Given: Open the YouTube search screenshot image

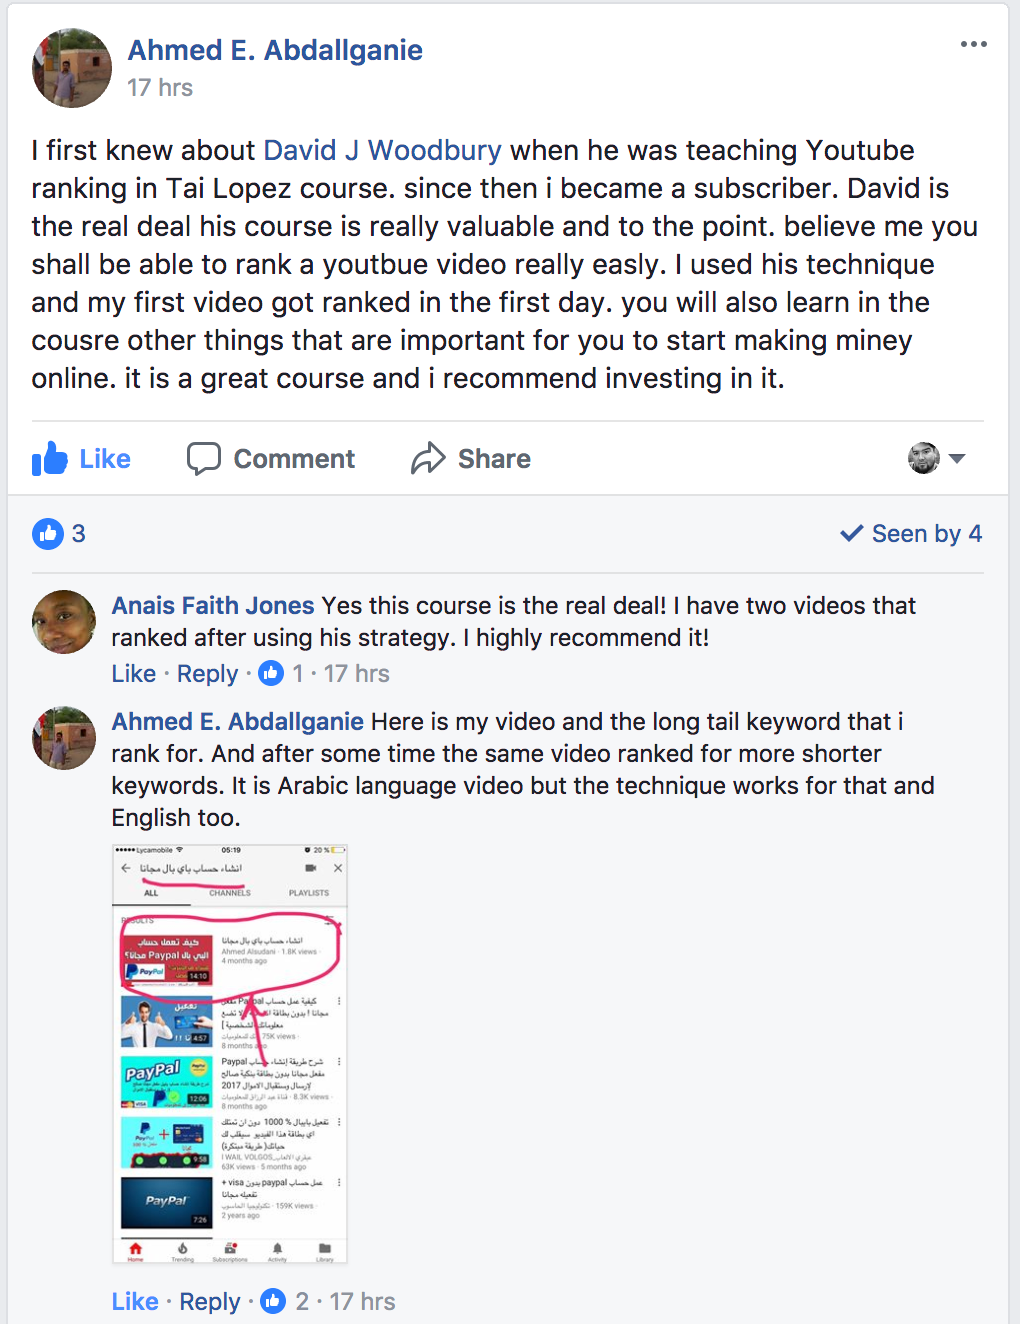Looking at the screenshot, I should [x=230, y=1054].
